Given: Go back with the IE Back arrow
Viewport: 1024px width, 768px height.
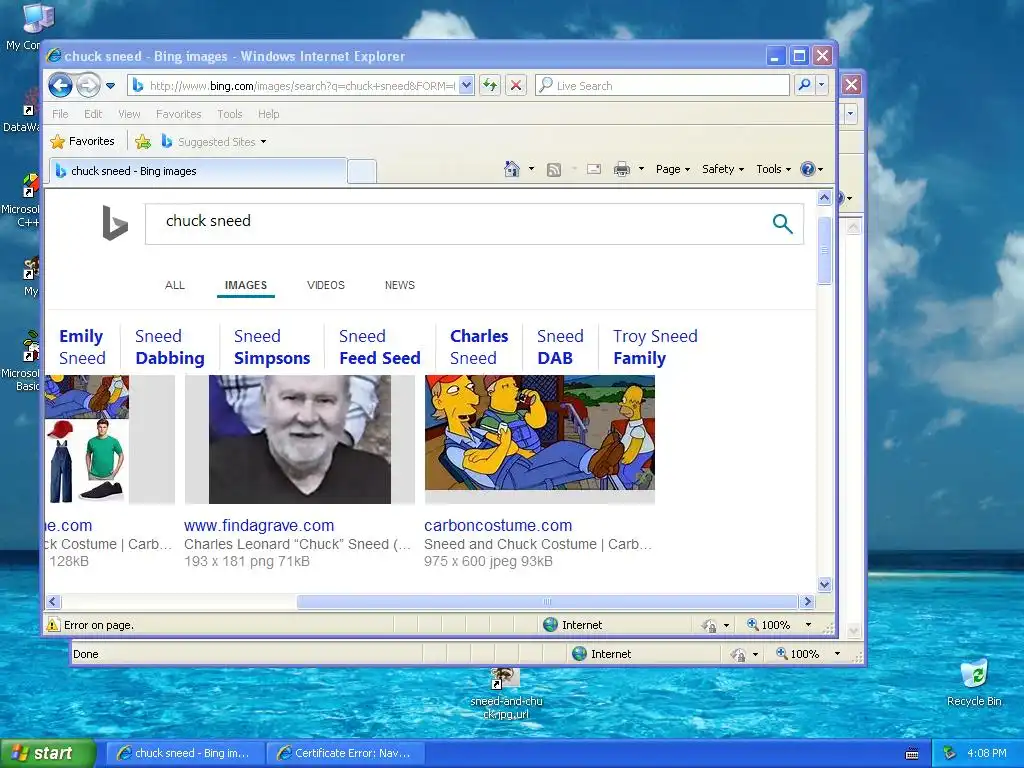Looking at the screenshot, I should (60, 85).
